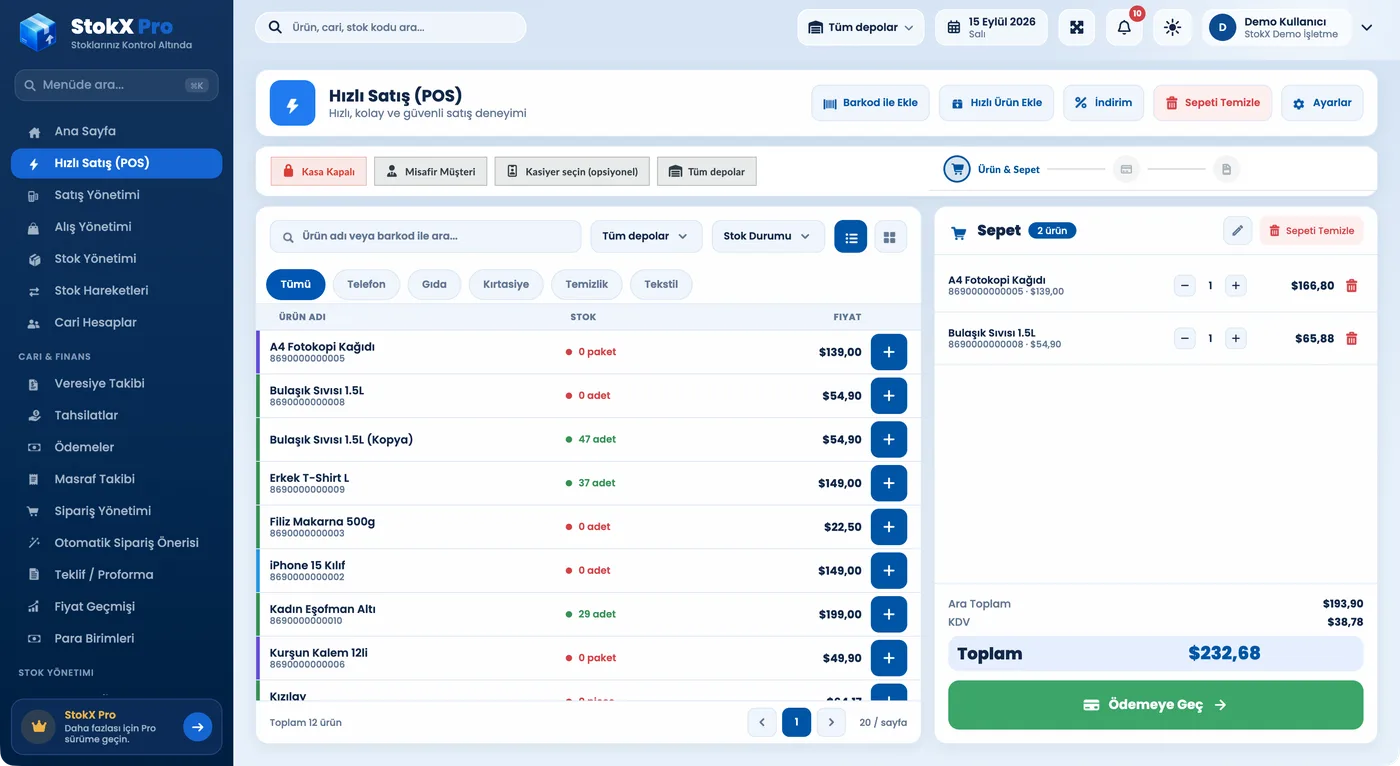Go to next page of products

coord(831,722)
